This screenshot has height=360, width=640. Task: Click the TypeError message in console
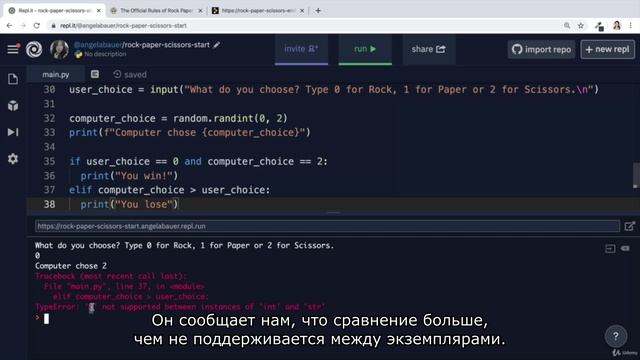point(180,307)
